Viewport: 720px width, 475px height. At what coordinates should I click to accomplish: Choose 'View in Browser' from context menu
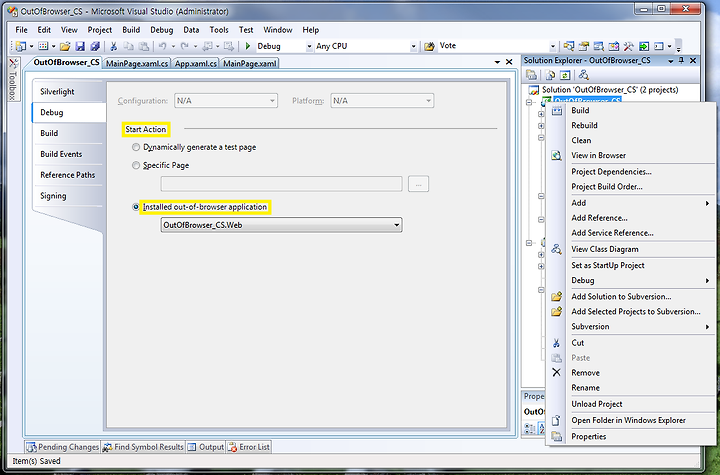click(598, 156)
